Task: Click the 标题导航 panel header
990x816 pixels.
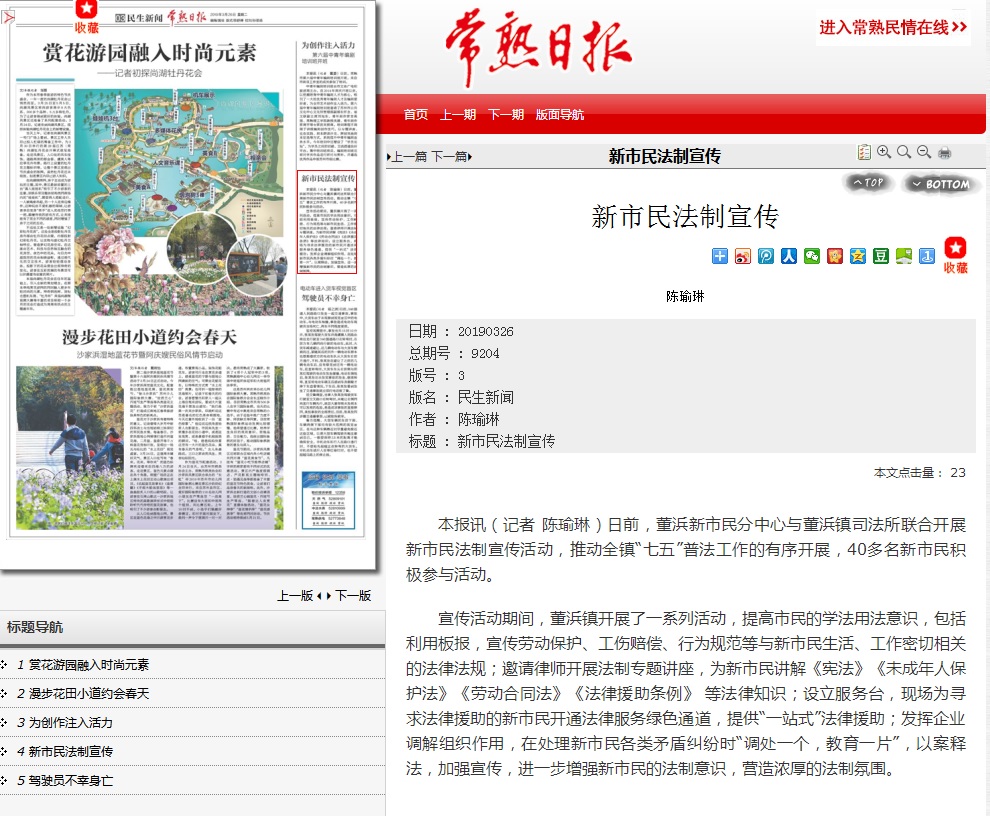Action: (193, 628)
